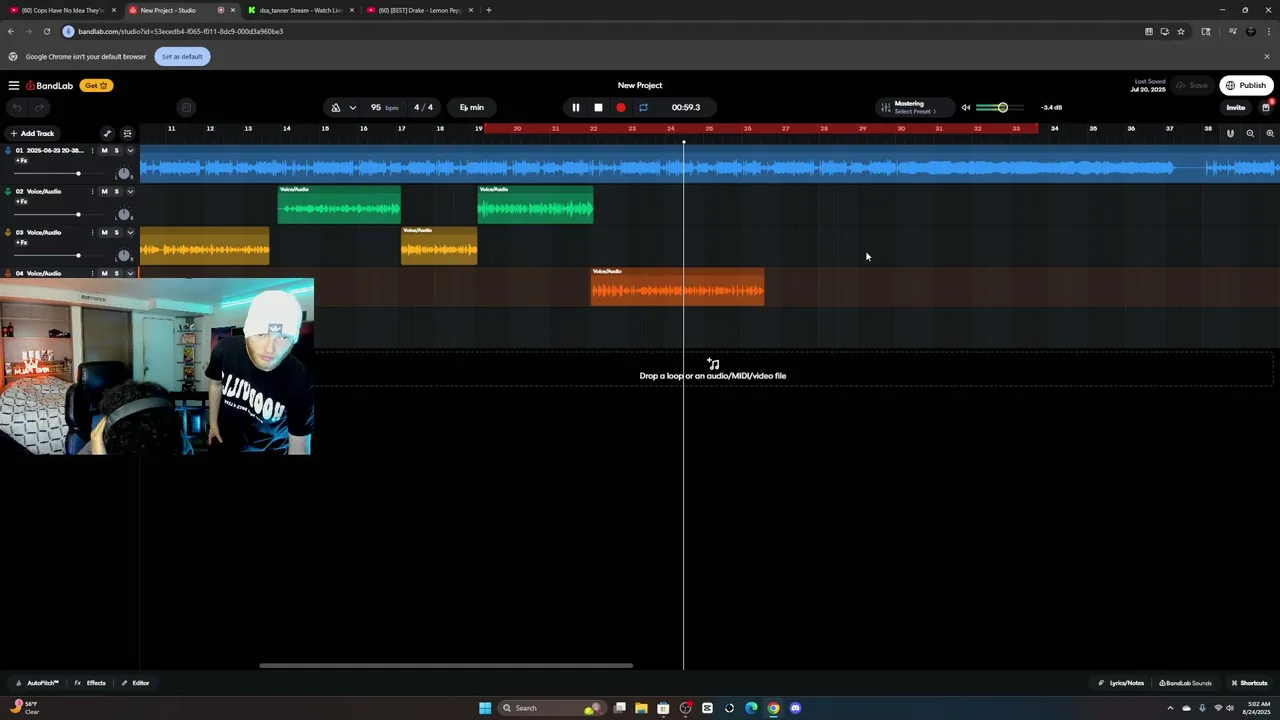Select track 03 microphone icon
The image size is (1280, 720).
pyautogui.click(x=8, y=232)
